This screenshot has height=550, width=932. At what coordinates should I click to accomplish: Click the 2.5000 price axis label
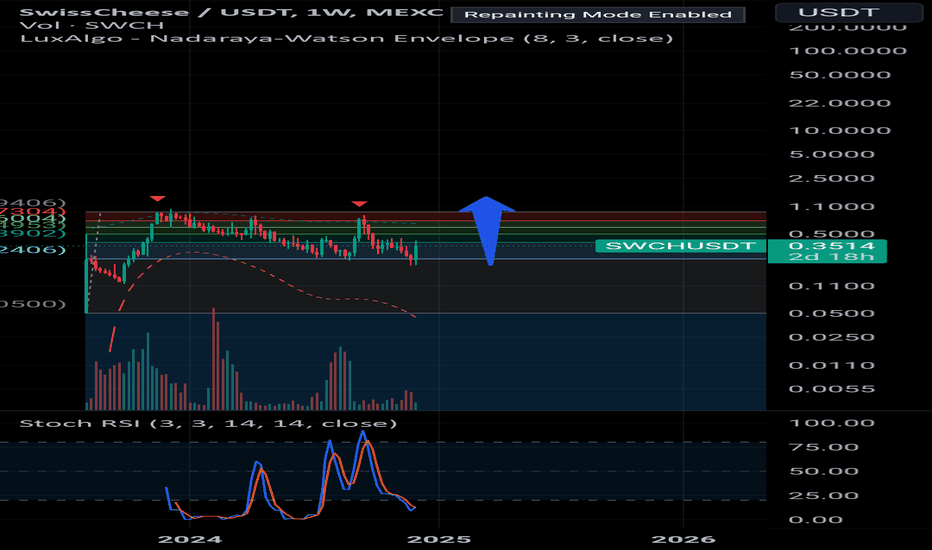click(832, 178)
